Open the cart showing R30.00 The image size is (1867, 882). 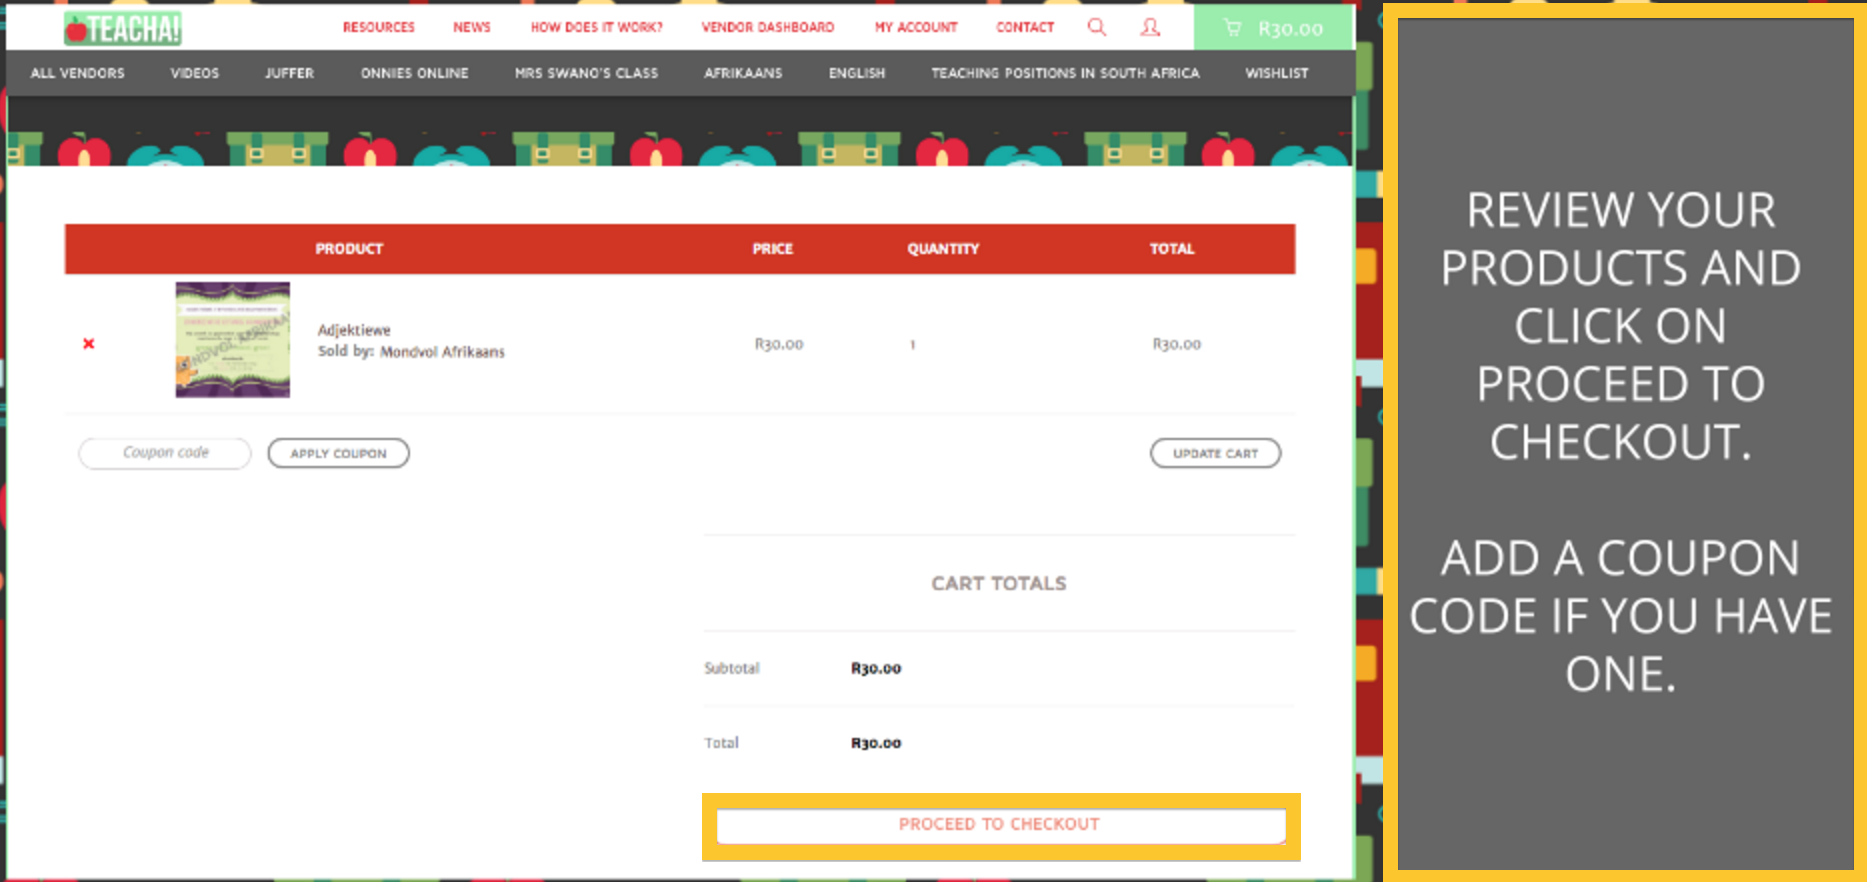click(1273, 28)
